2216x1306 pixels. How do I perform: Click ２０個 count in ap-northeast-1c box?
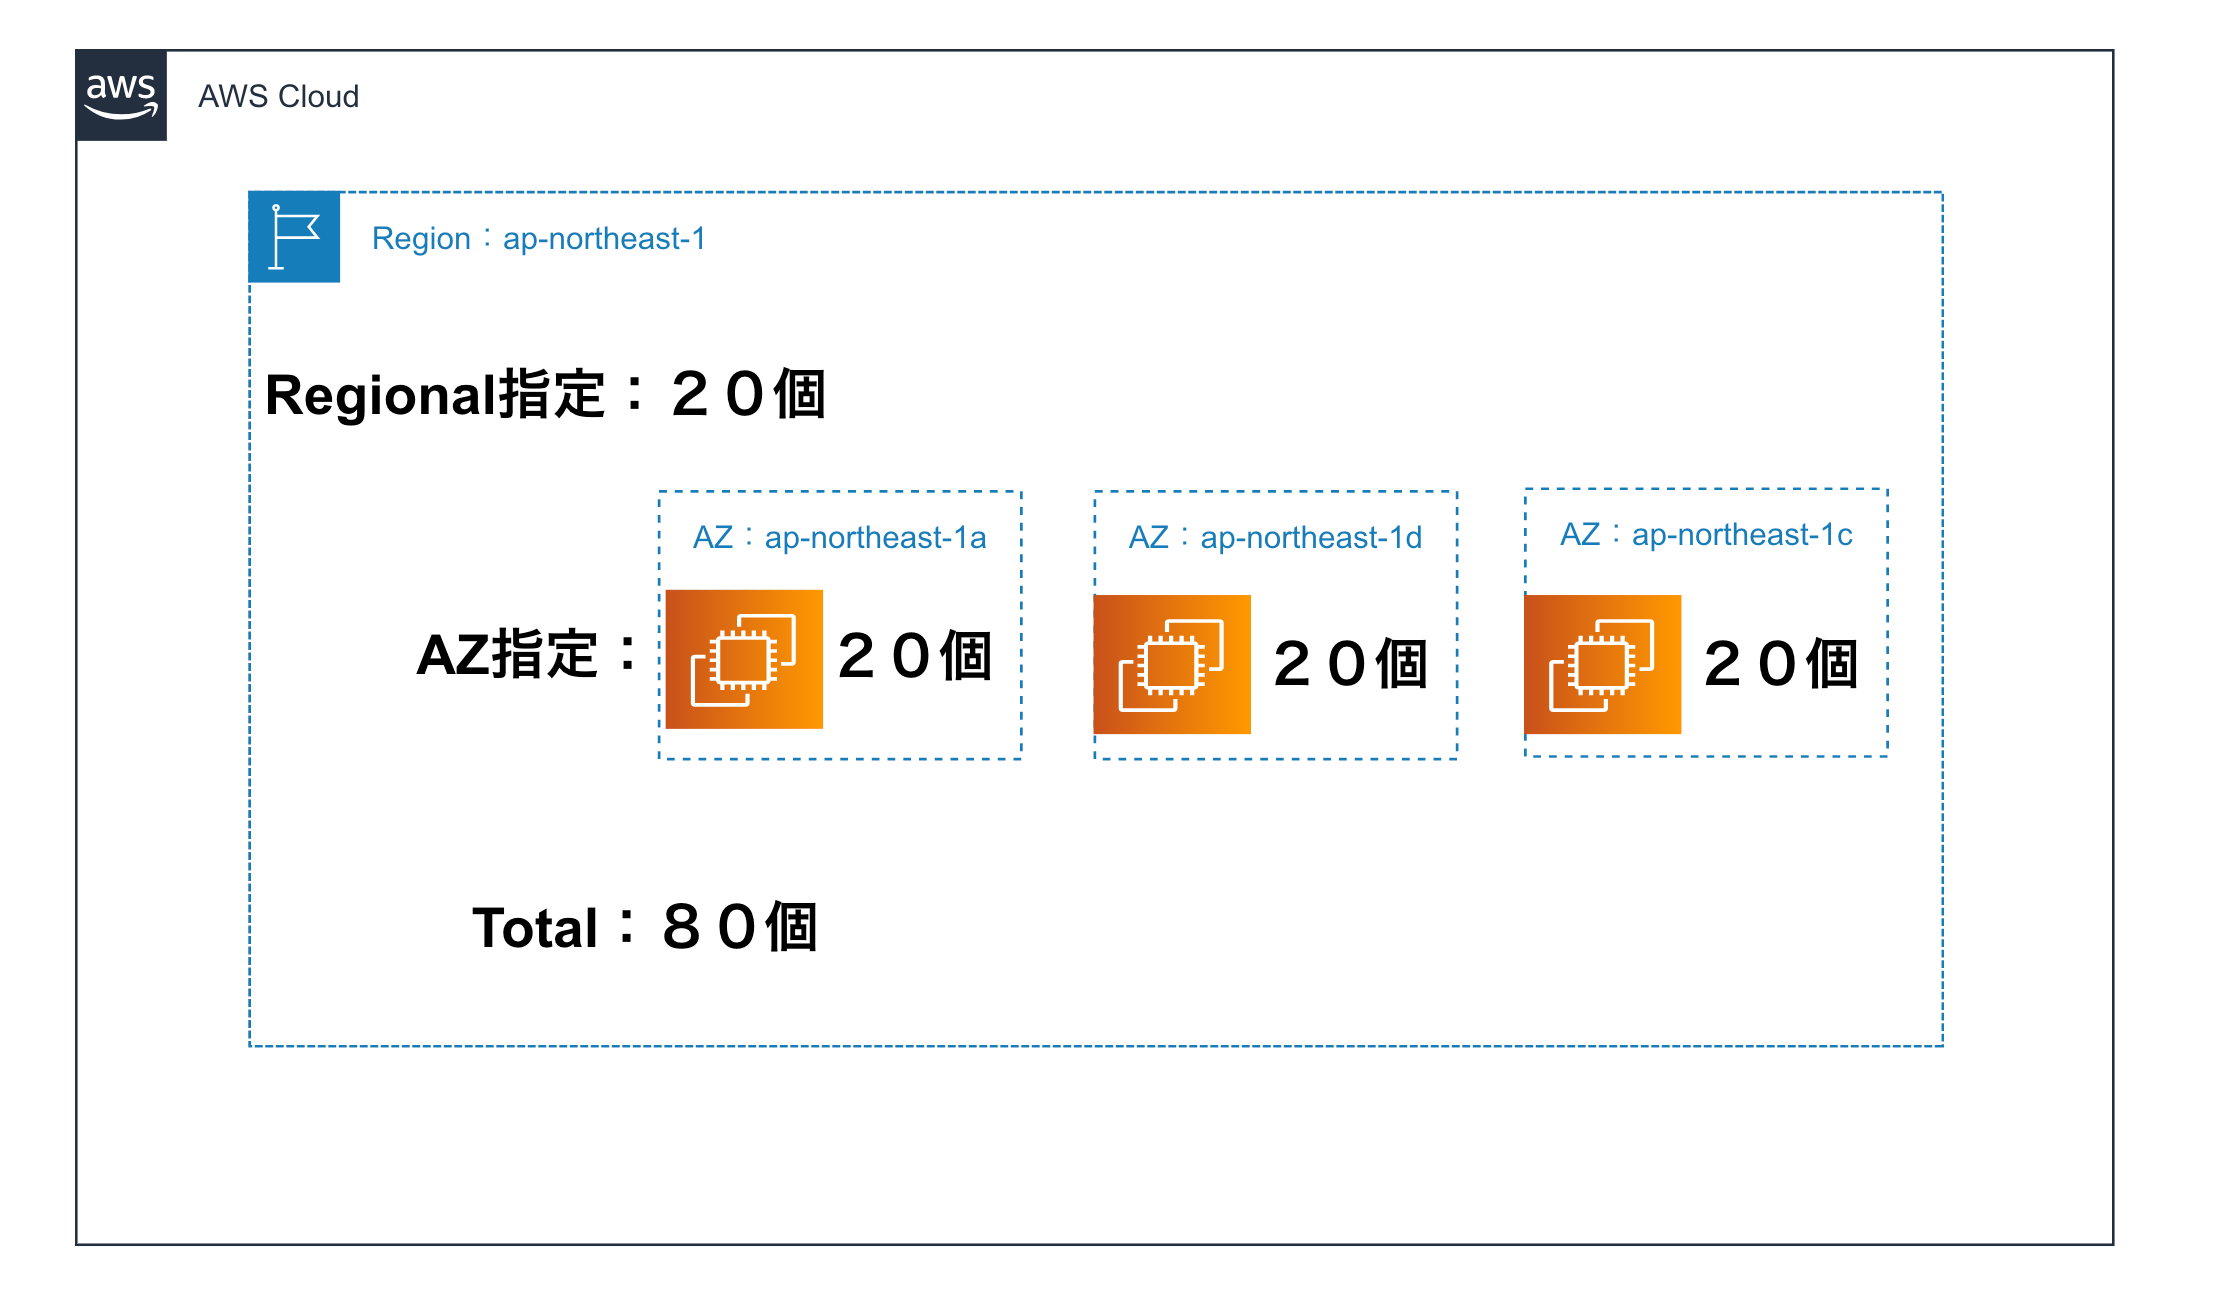(1781, 664)
